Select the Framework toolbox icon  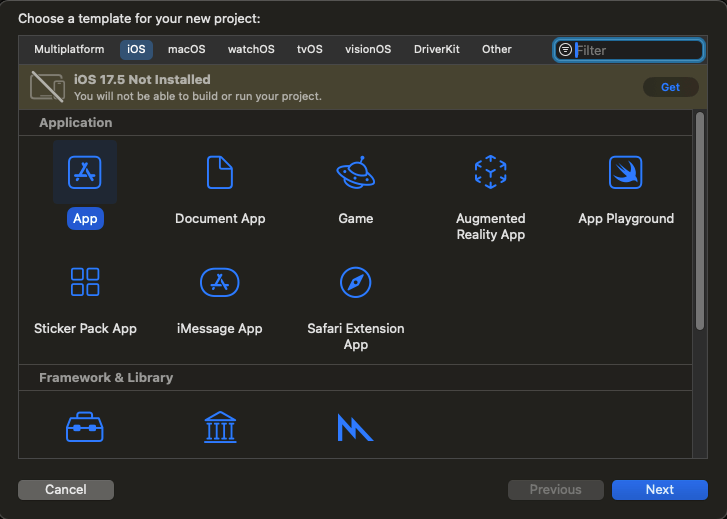[85, 427]
